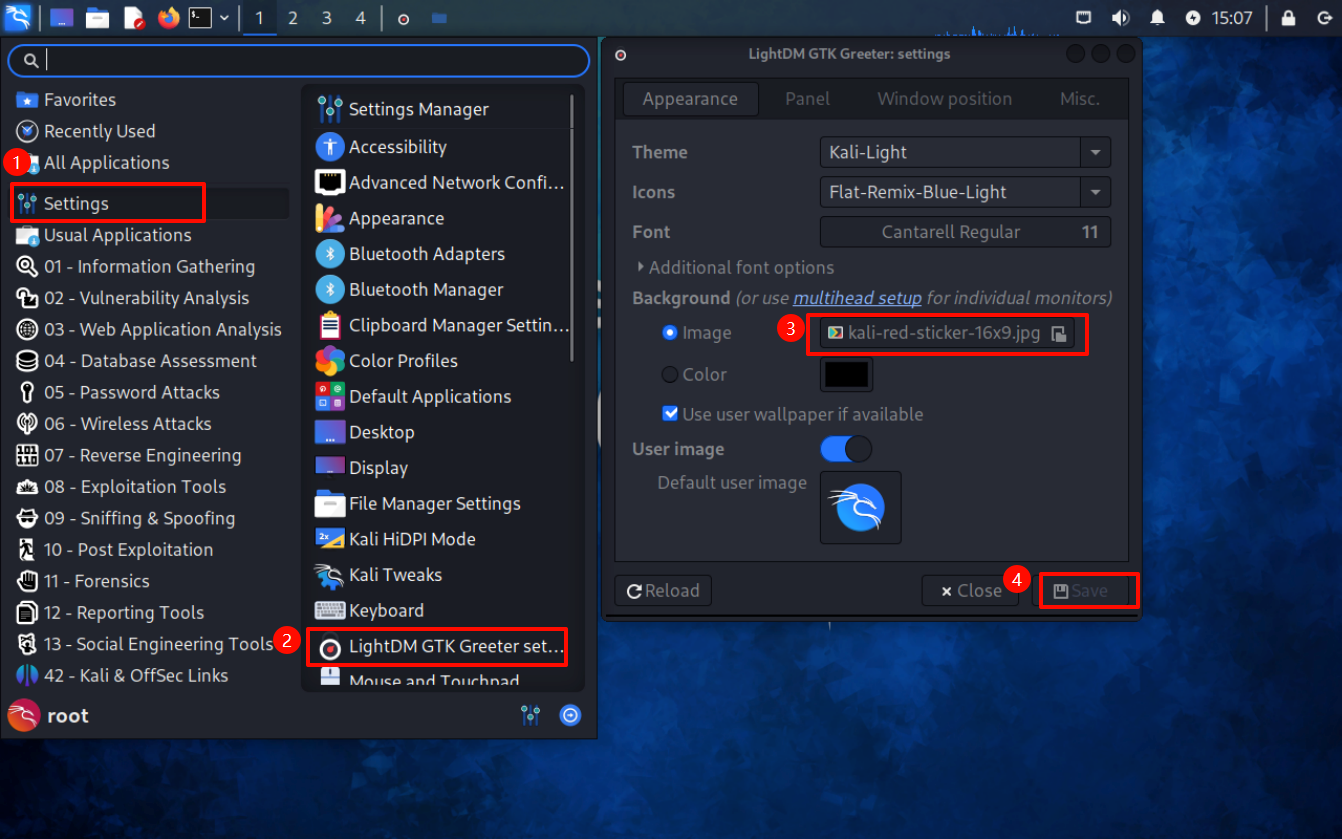Click the black background color swatch
The image size is (1342, 839).
pyautogui.click(x=846, y=375)
